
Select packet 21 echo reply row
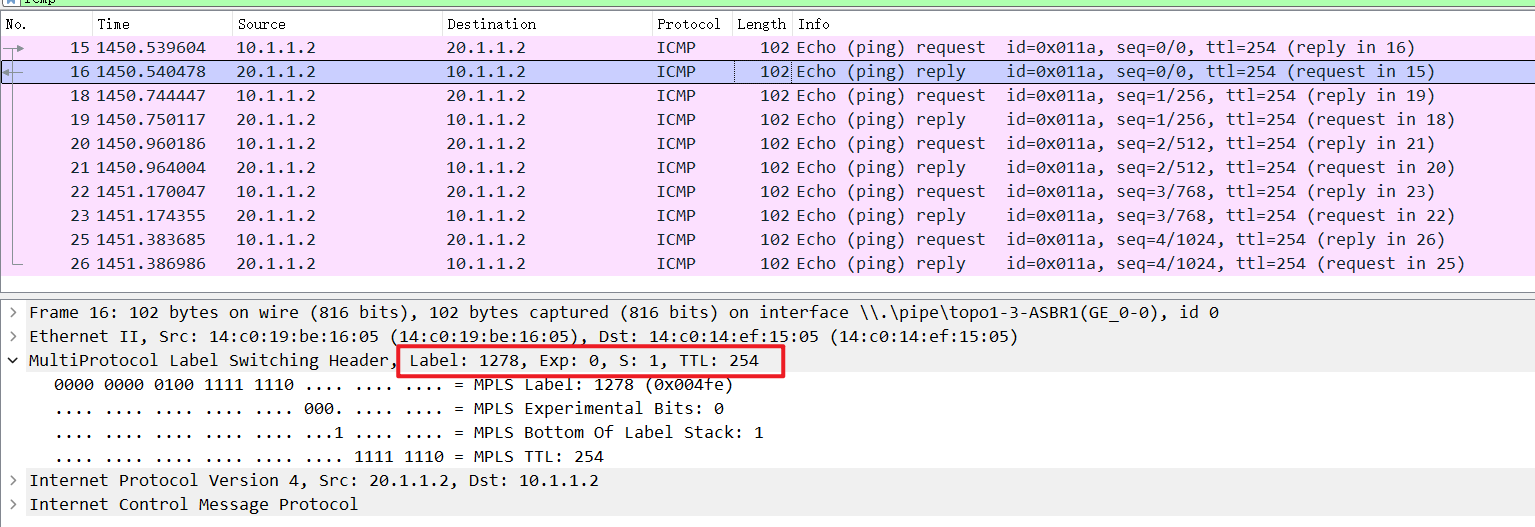[x=700, y=168]
